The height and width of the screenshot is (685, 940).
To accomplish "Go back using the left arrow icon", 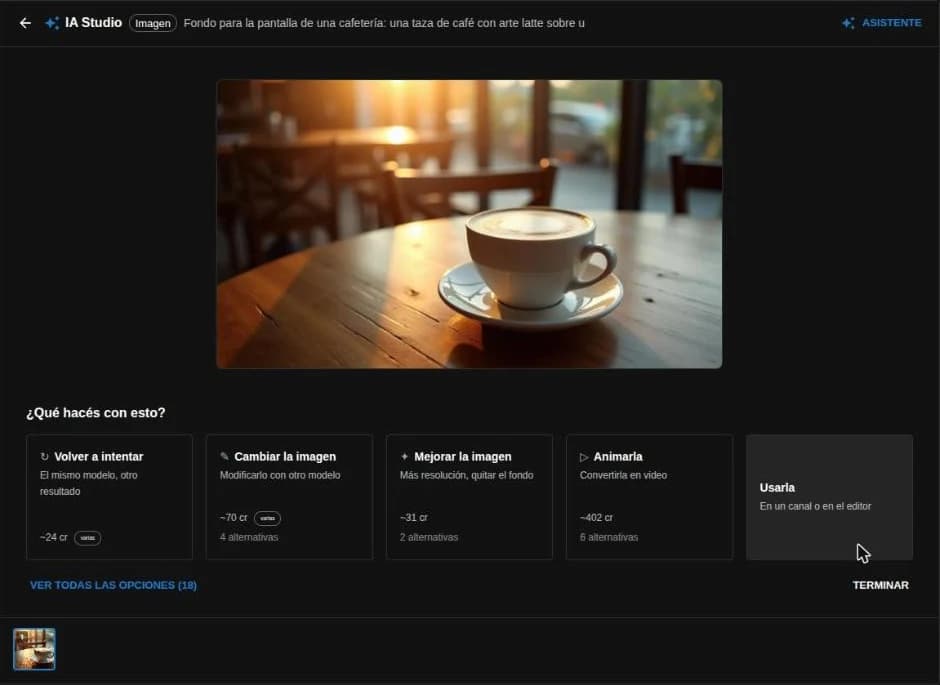I will click(25, 23).
